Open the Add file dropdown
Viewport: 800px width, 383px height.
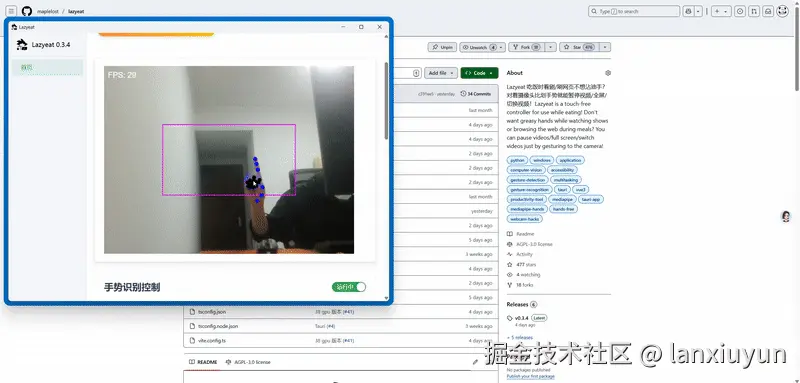tap(441, 73)
